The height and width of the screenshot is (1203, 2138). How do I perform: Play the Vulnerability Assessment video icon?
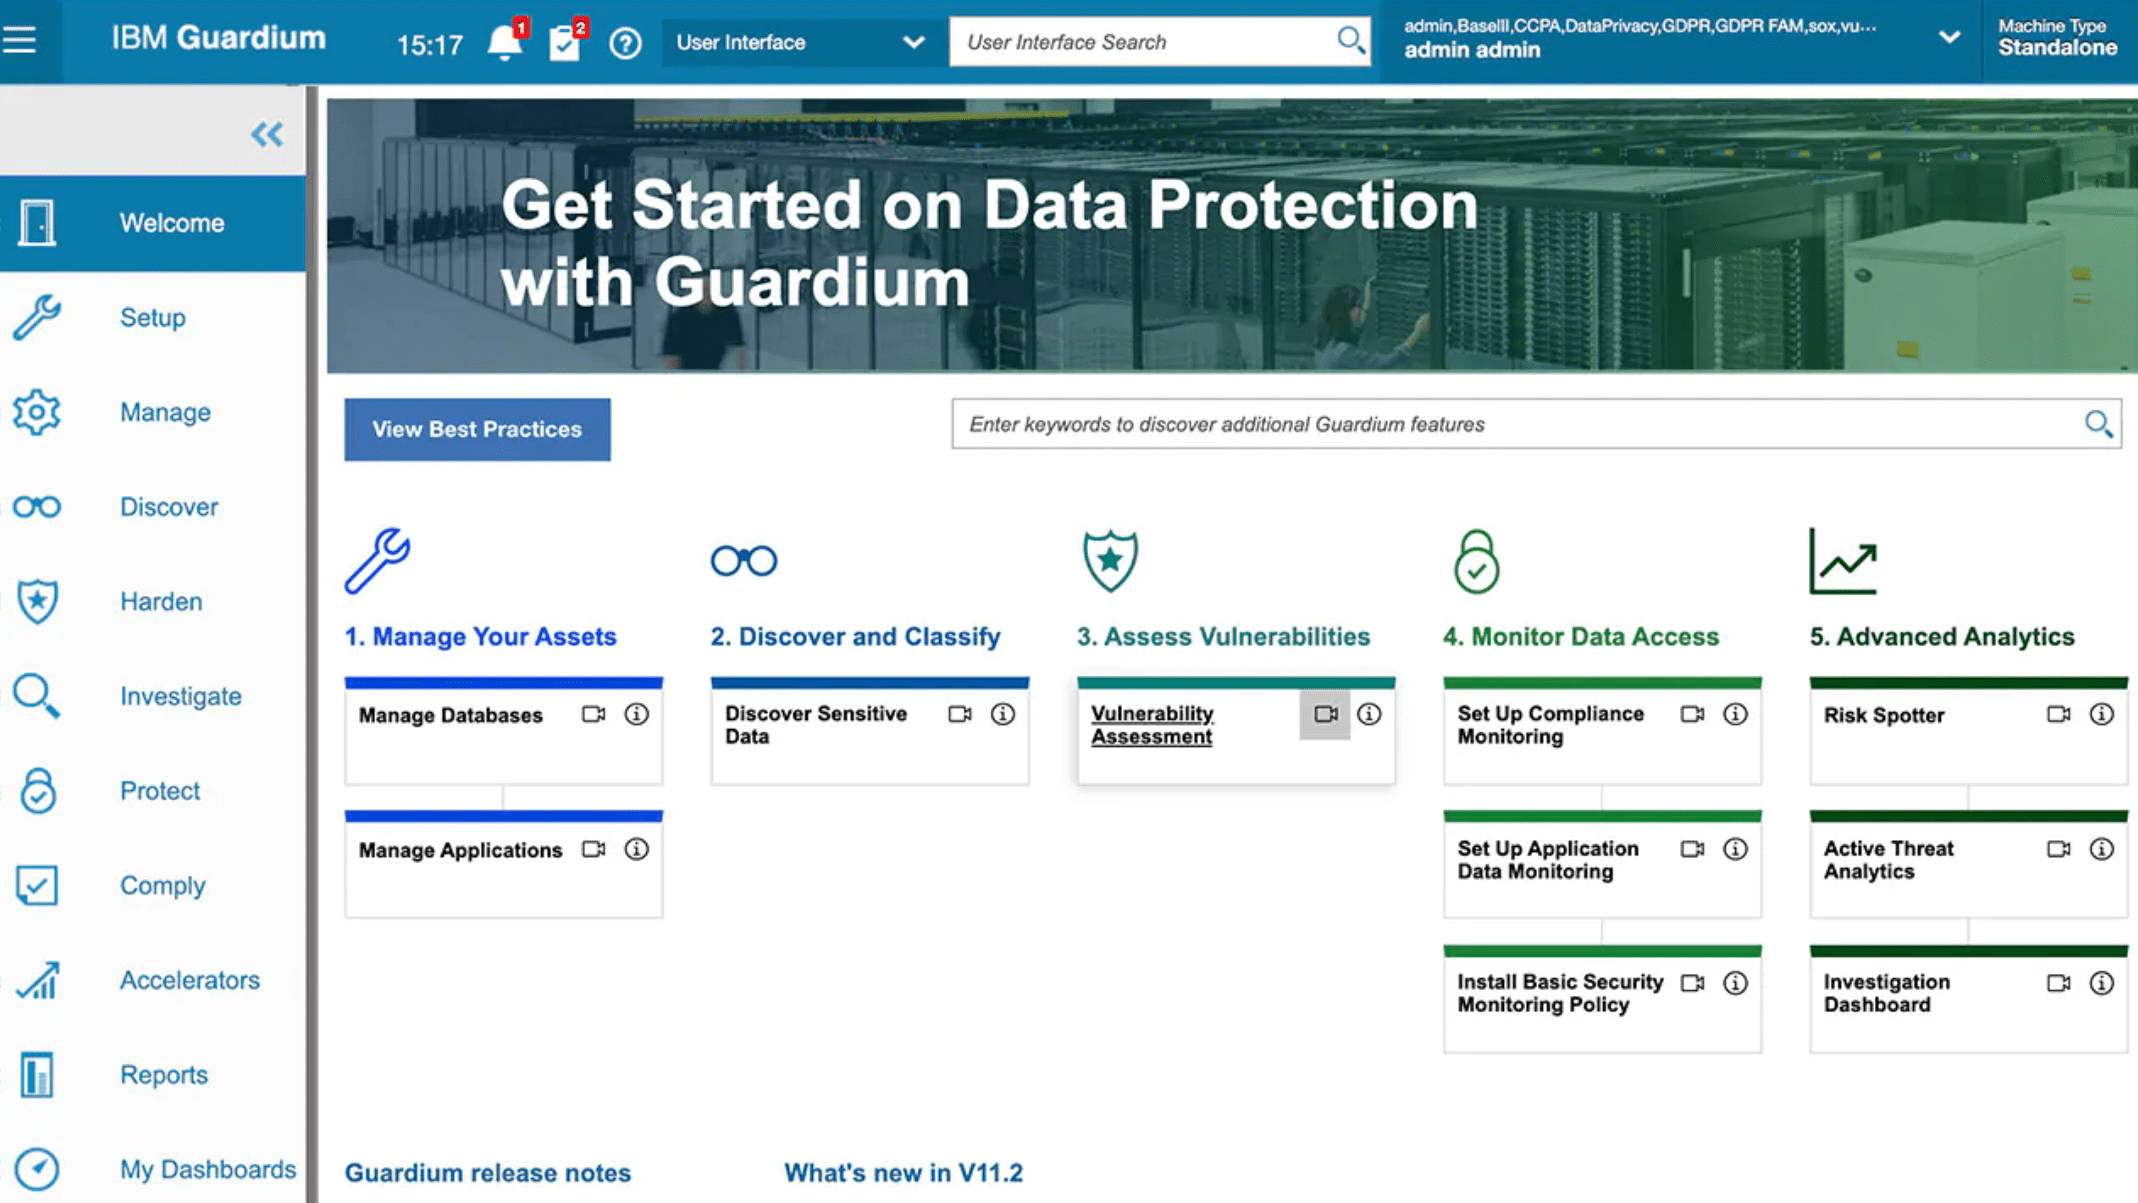(1325, 714)
